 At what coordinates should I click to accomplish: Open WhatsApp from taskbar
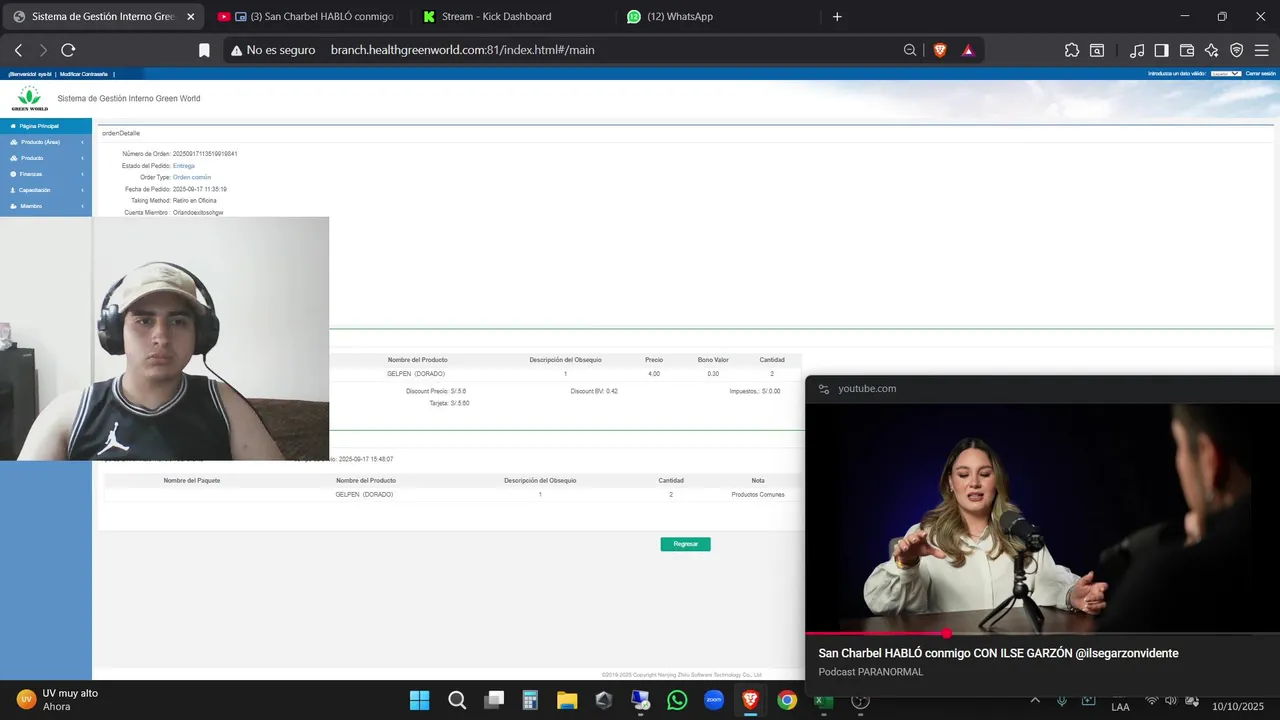(677, 700)
